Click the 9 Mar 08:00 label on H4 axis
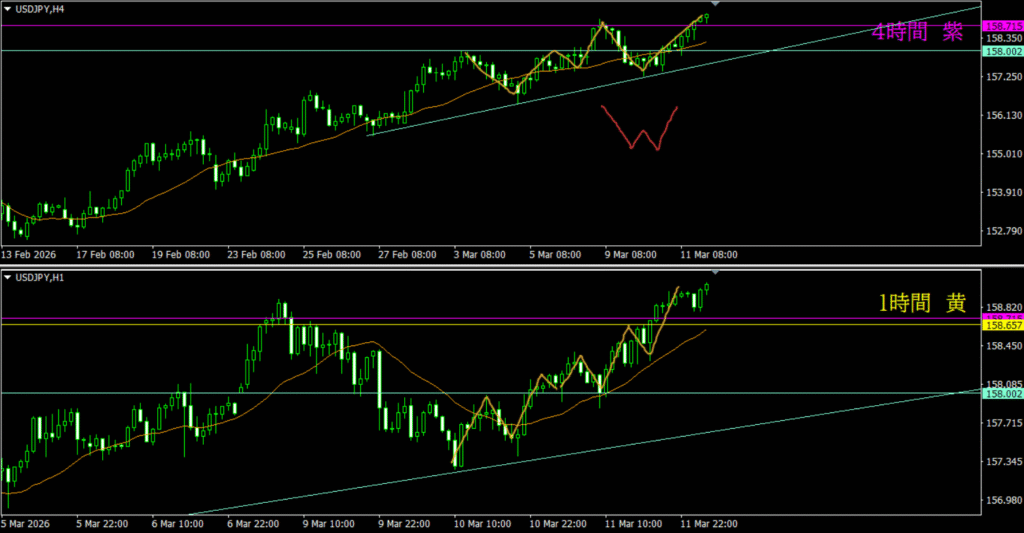Screen dimensions: 1024x533 click(629, 255)
